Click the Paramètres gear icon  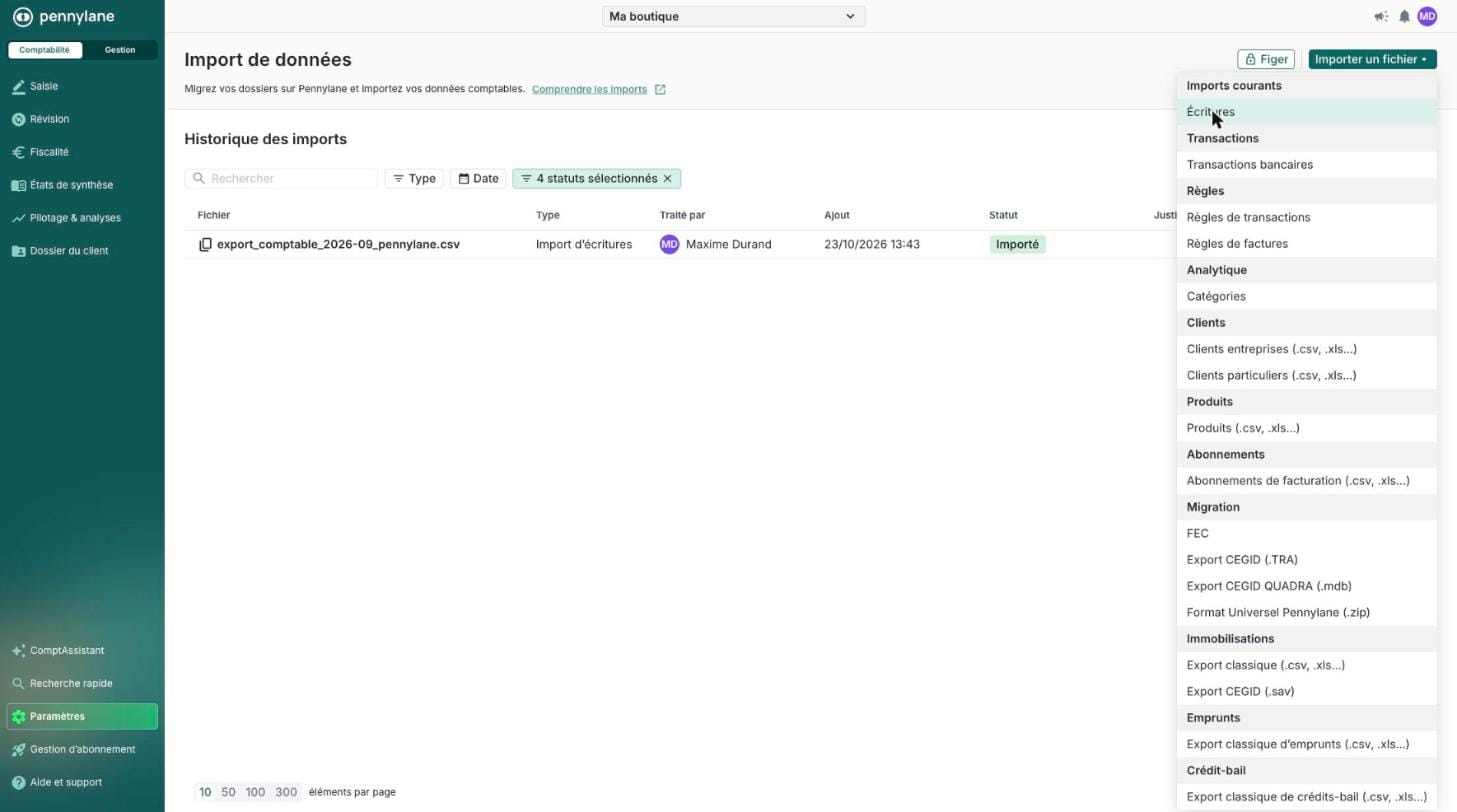click(x=18, y=717)
